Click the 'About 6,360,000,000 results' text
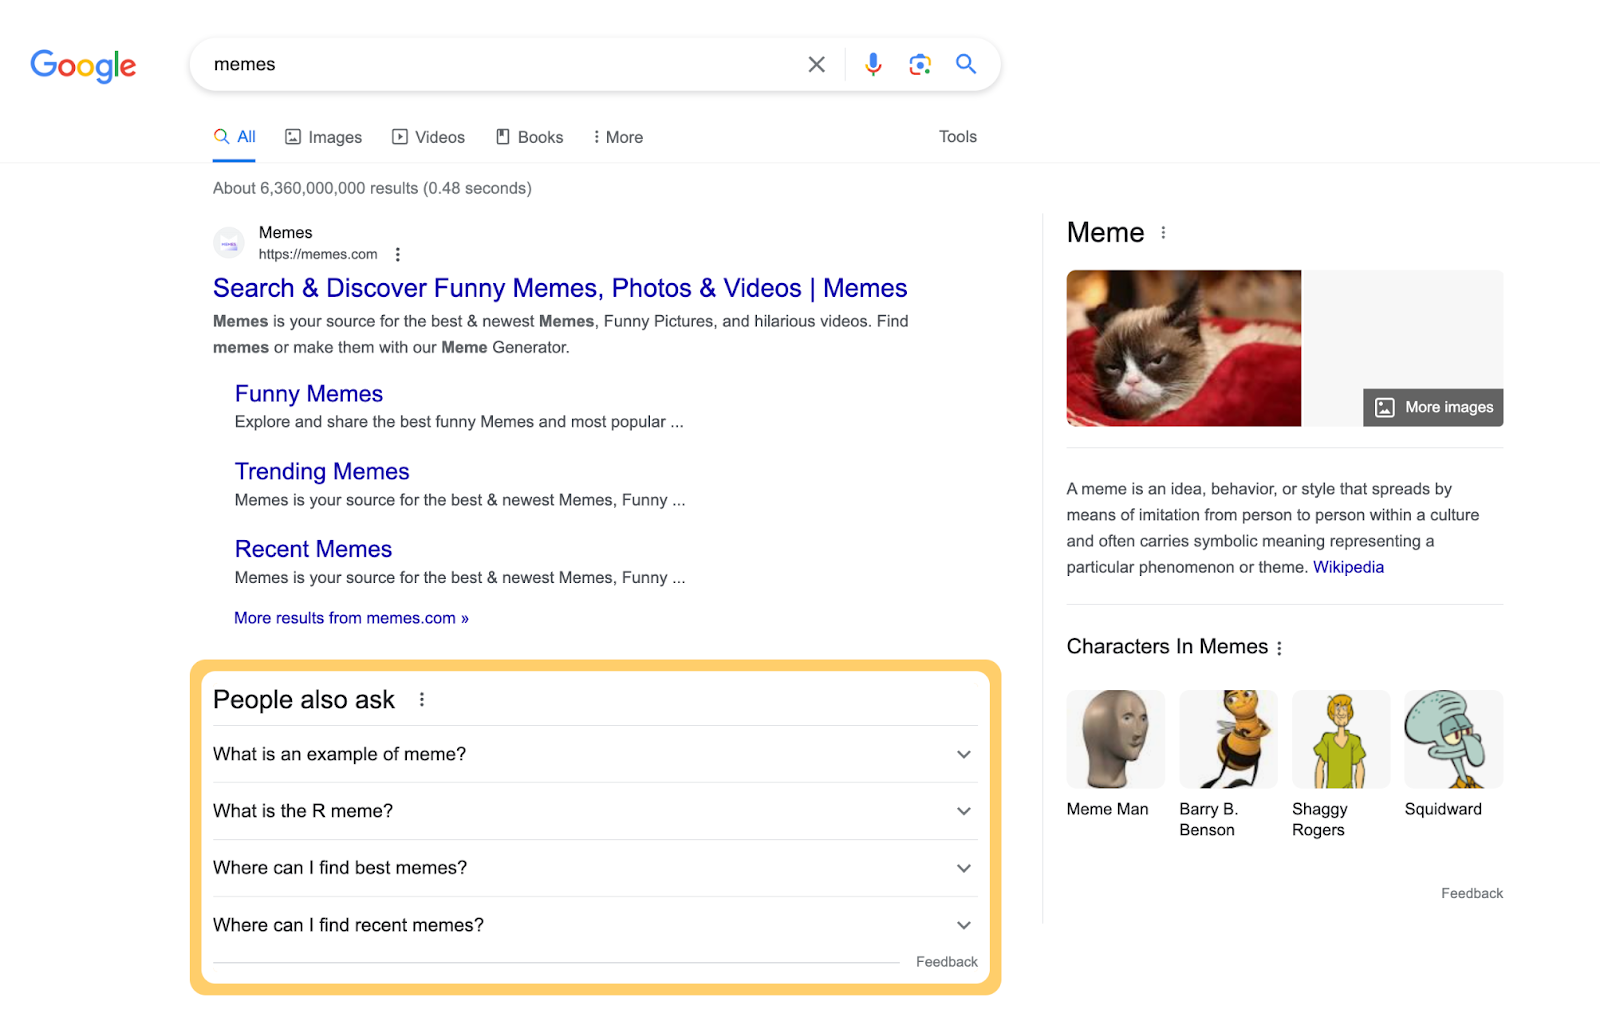1600x1016 pixels. pyautogui.click(x=372, y=188)
